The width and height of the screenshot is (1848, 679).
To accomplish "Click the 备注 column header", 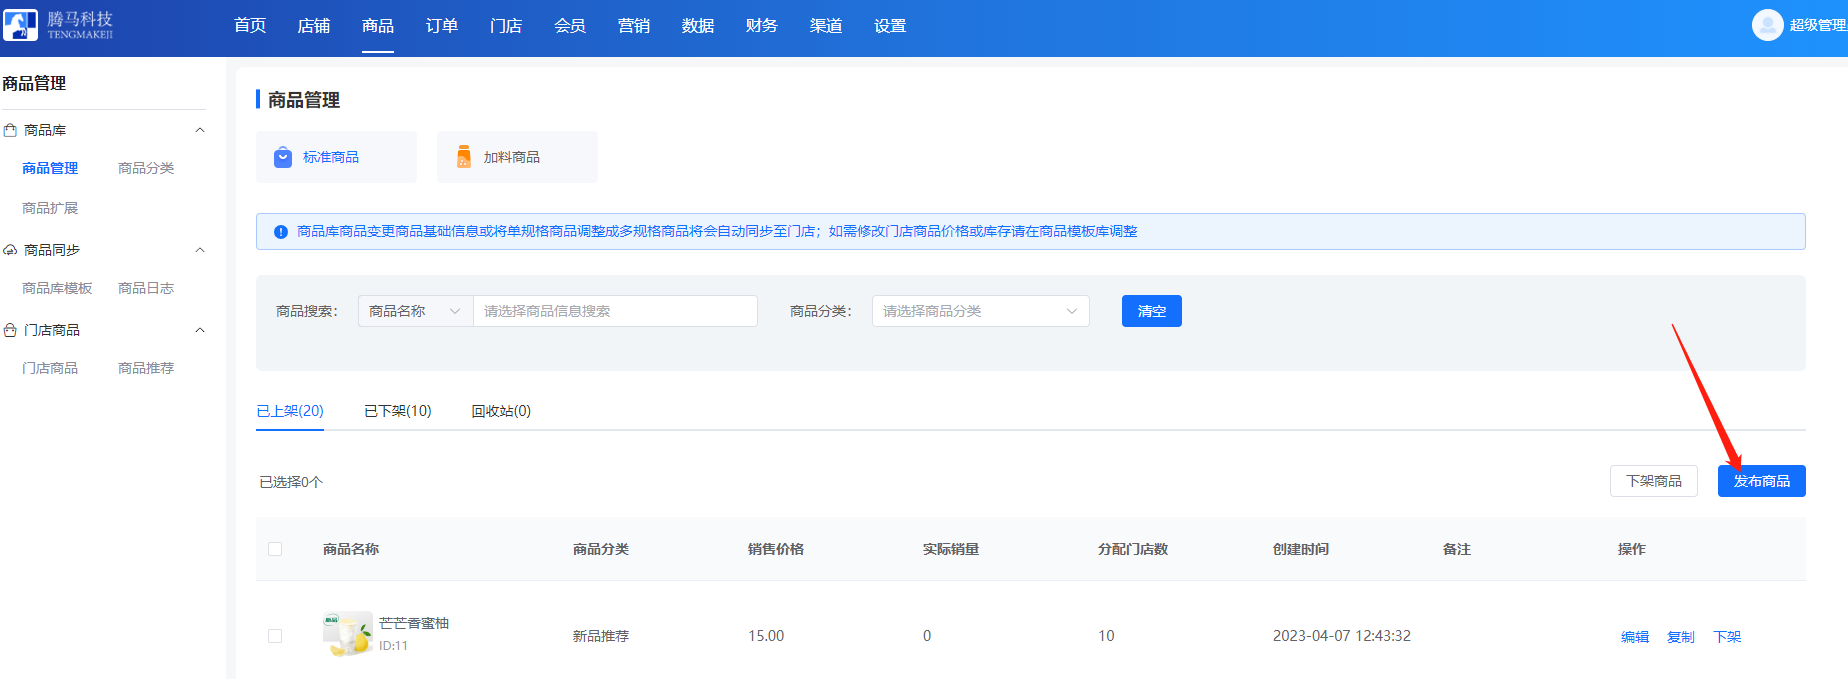I will [x=1457, y=549].
